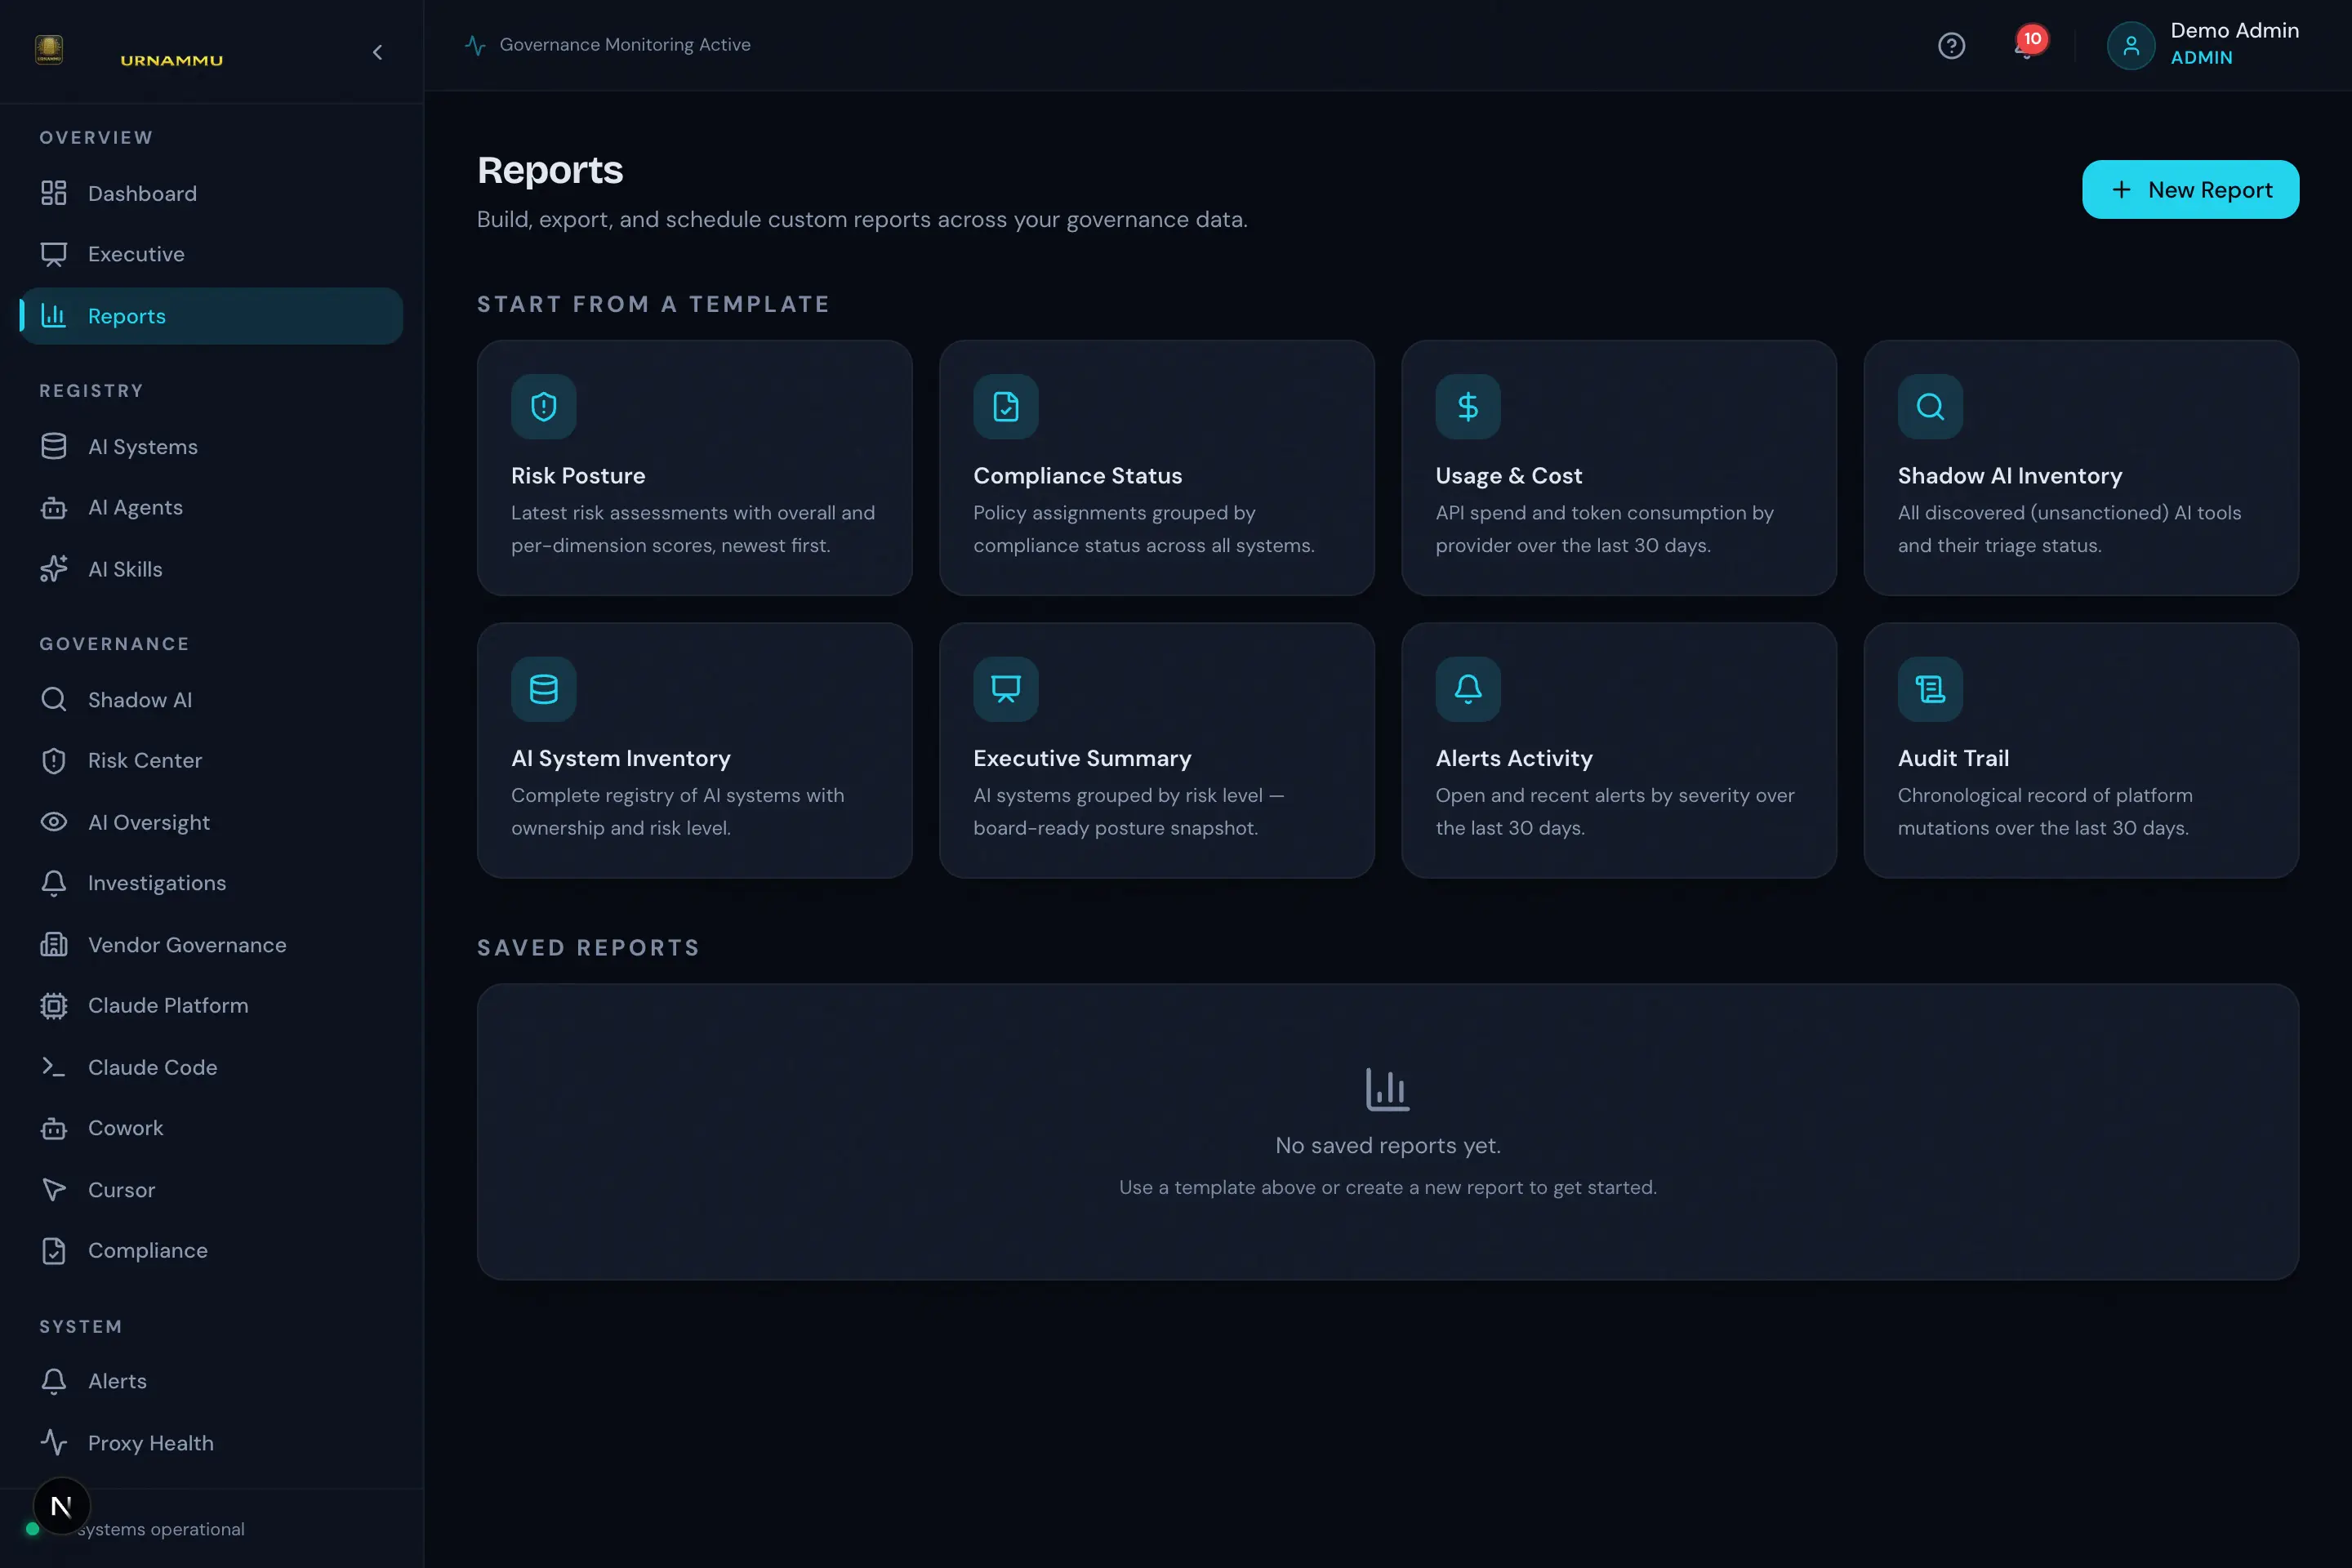Choose the Risk Posture template card
This screenshot has width=2352, height=1568.
694,467
